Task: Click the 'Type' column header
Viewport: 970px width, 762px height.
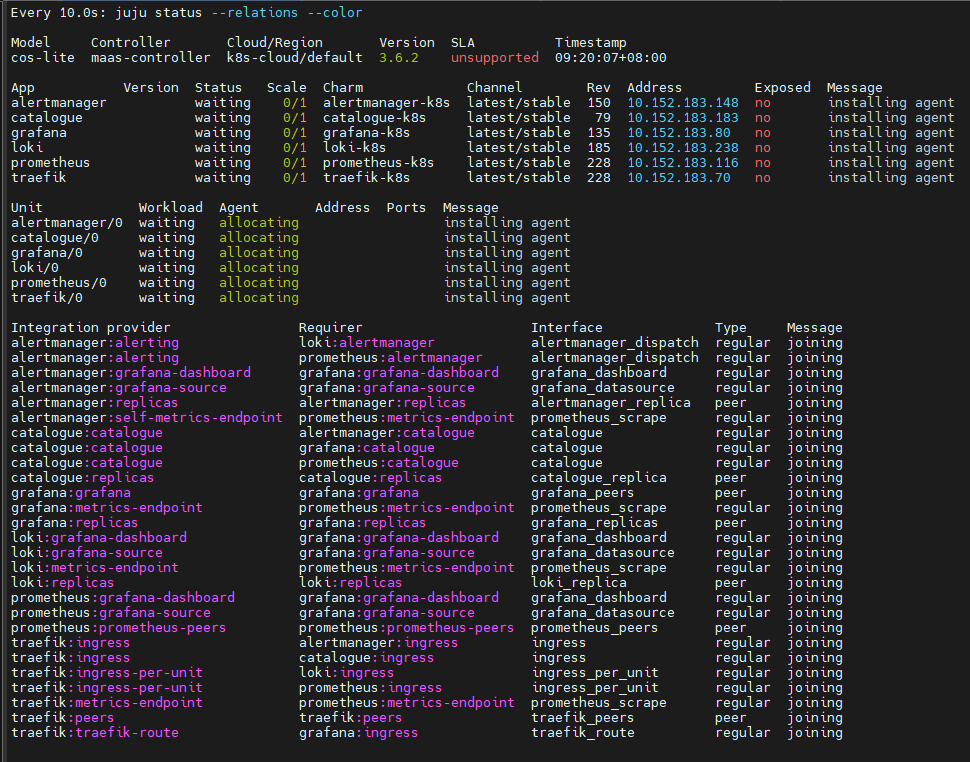Action: coord(731,328)
